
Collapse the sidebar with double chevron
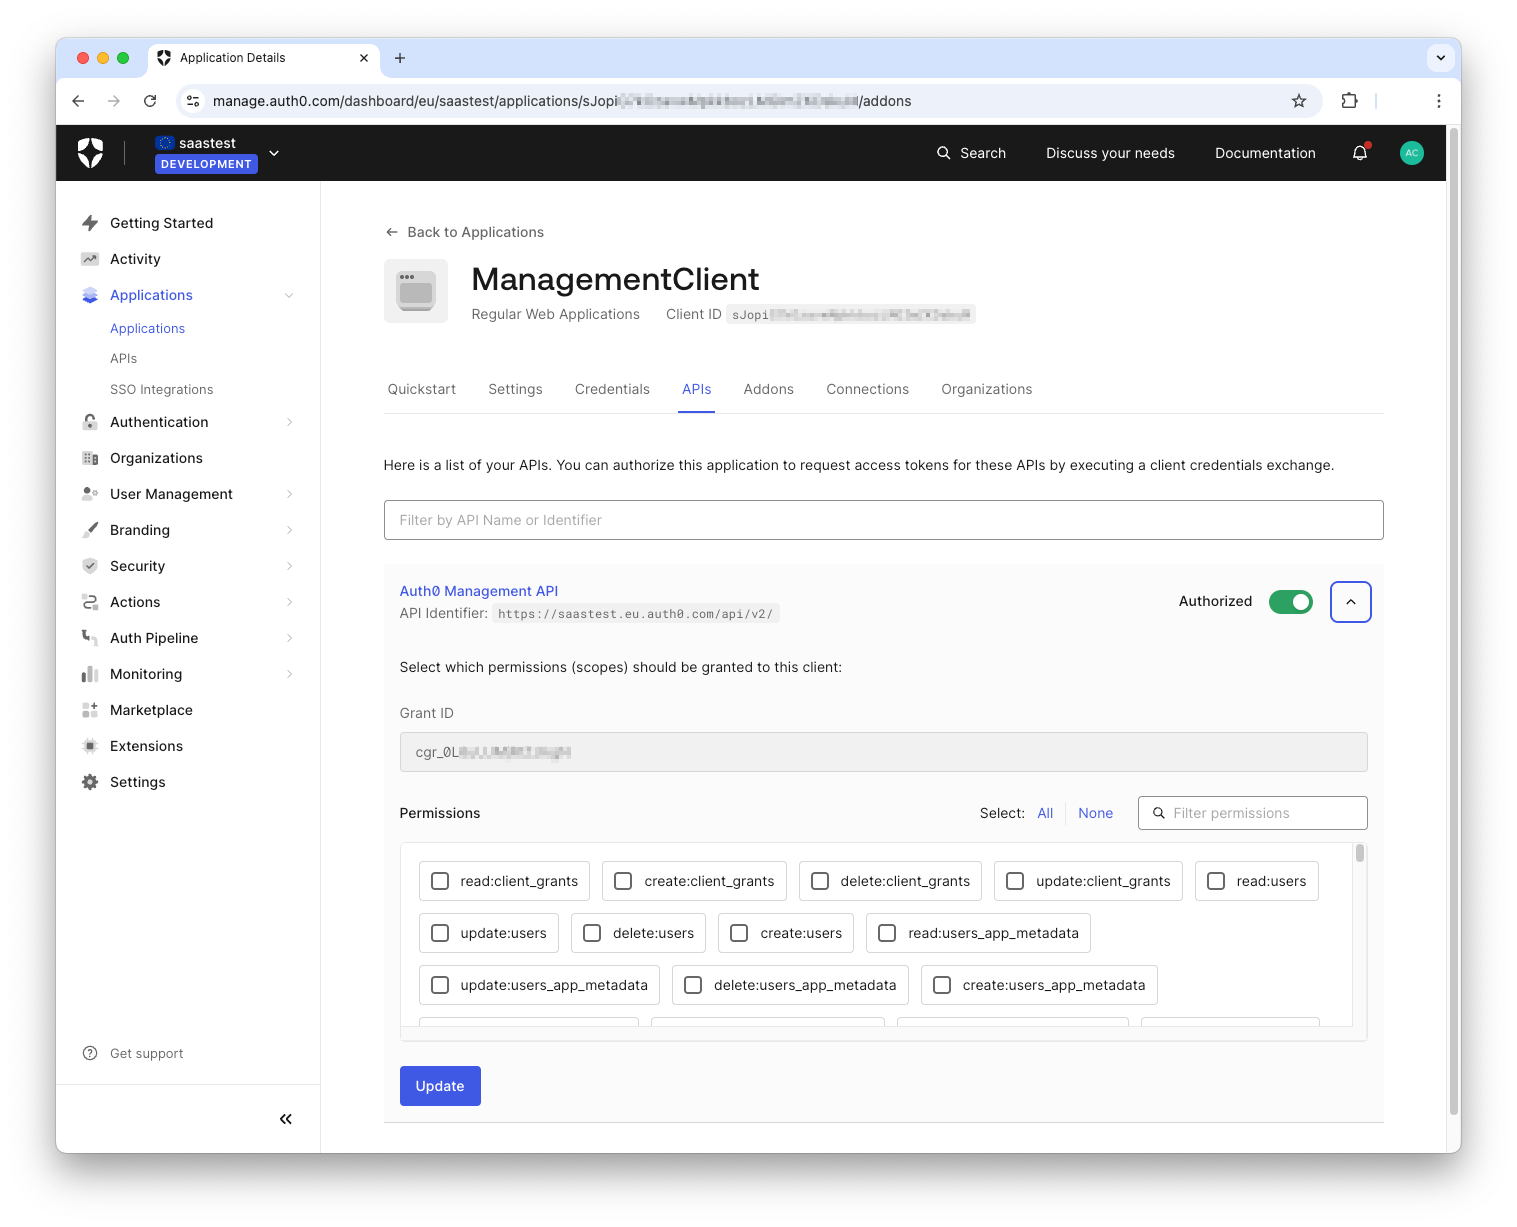click(x=286, y=1119)
